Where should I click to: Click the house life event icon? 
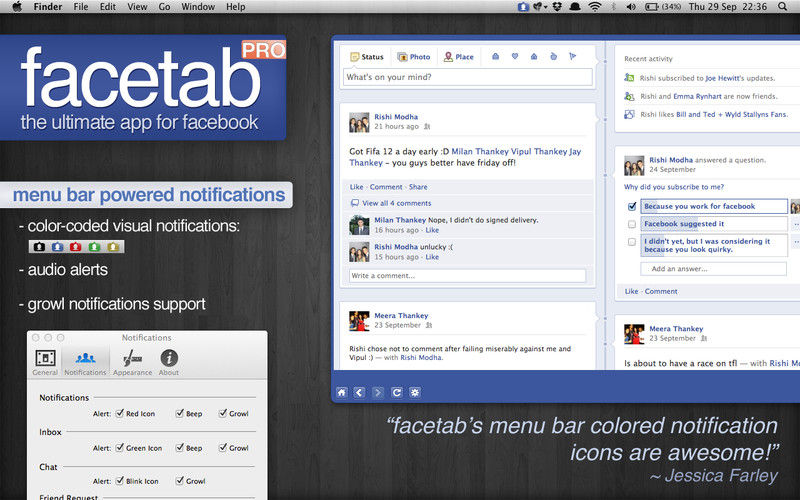(x=534, y=56)
